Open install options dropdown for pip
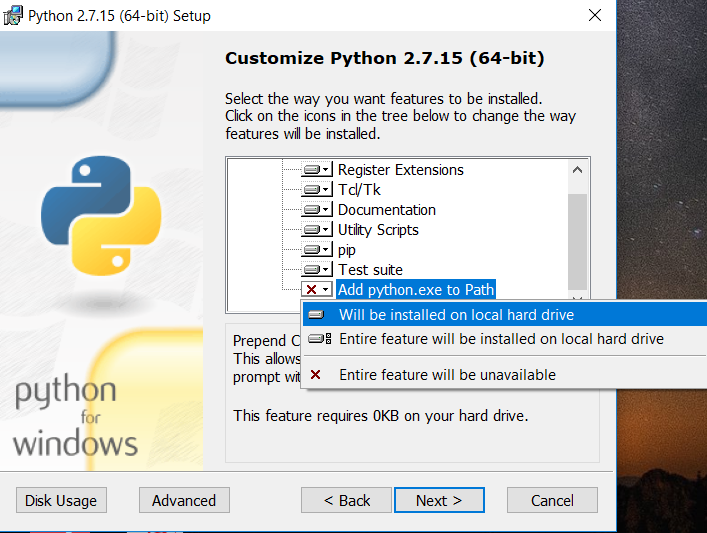The image size is (707, 533). [317, 249]
